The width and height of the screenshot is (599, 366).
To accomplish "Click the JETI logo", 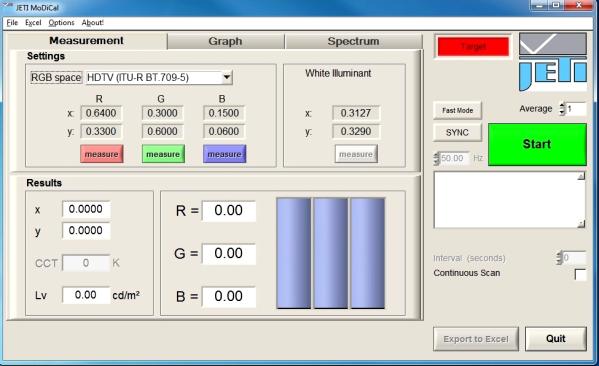I will pos(553,62).
